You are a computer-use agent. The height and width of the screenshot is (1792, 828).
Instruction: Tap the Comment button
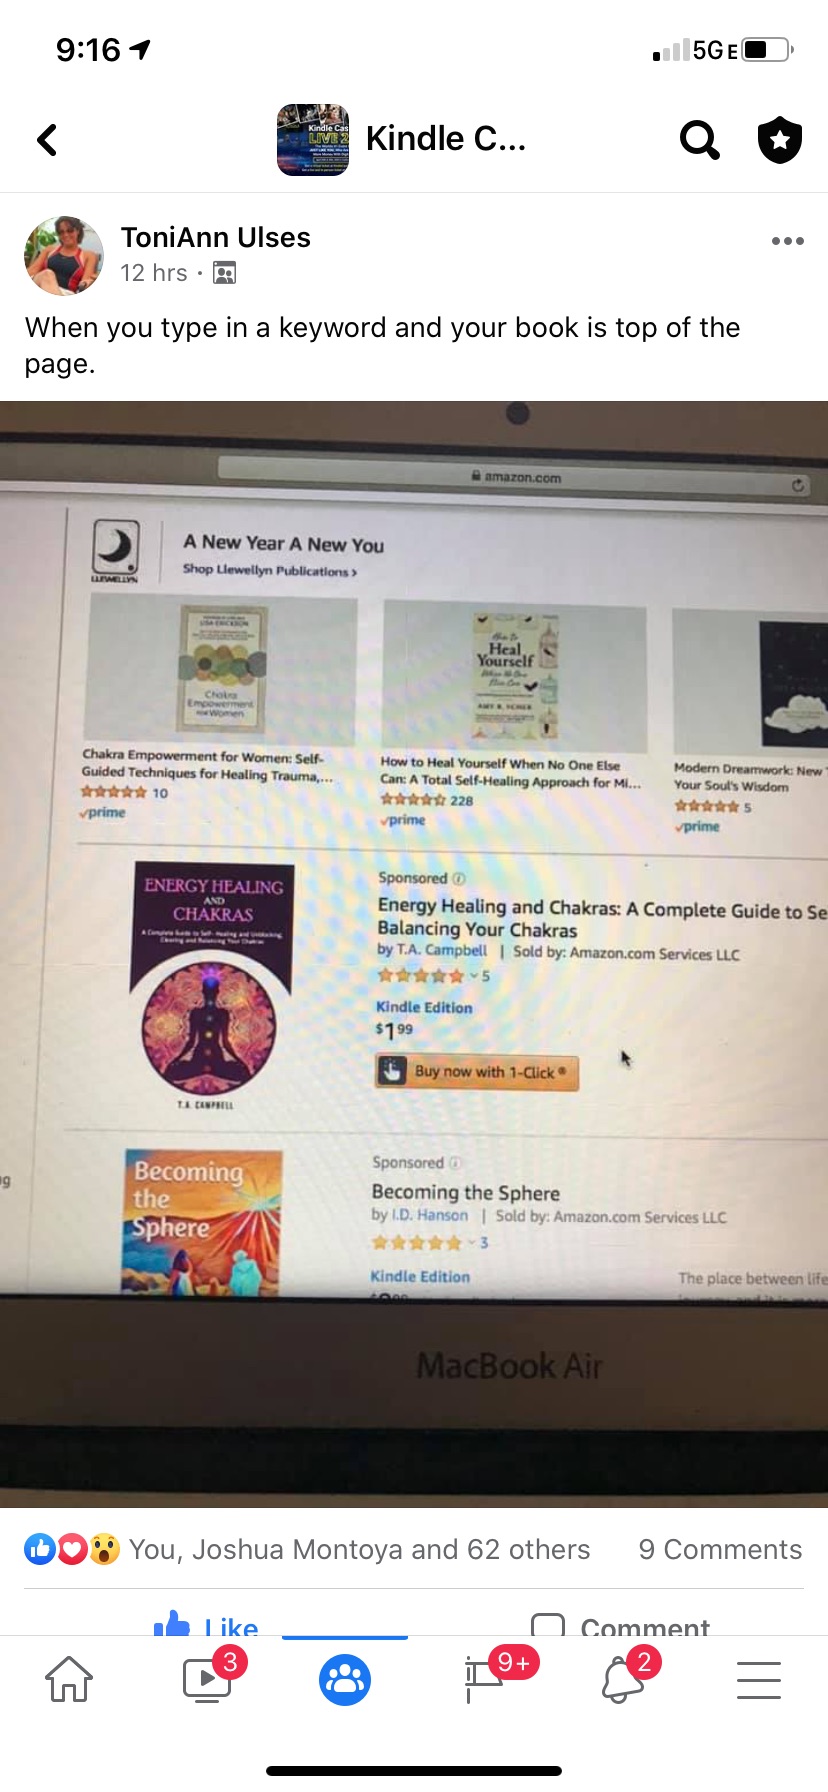(620, 1624)
